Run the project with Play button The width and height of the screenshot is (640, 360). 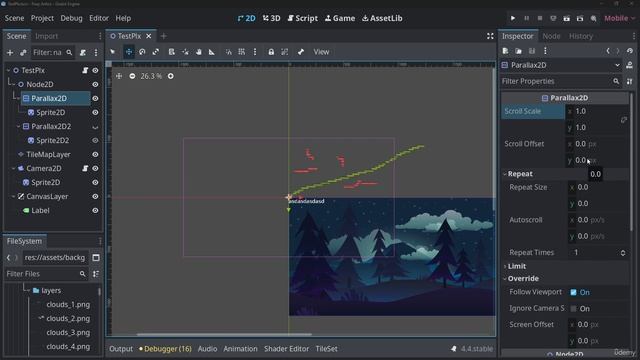pyautogui.click(x=513, y=18)
